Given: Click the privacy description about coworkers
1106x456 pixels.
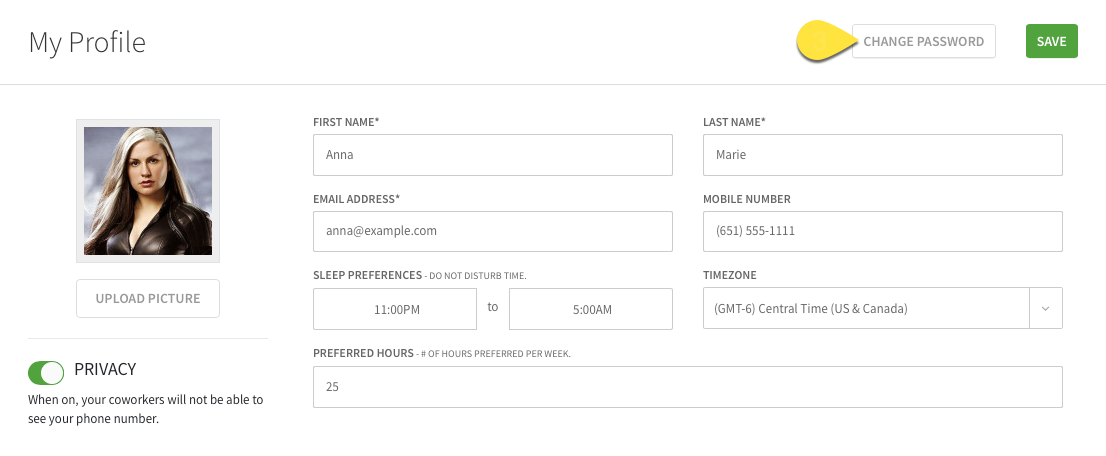Looking at the screenshot, I should [x=146, y=409].
